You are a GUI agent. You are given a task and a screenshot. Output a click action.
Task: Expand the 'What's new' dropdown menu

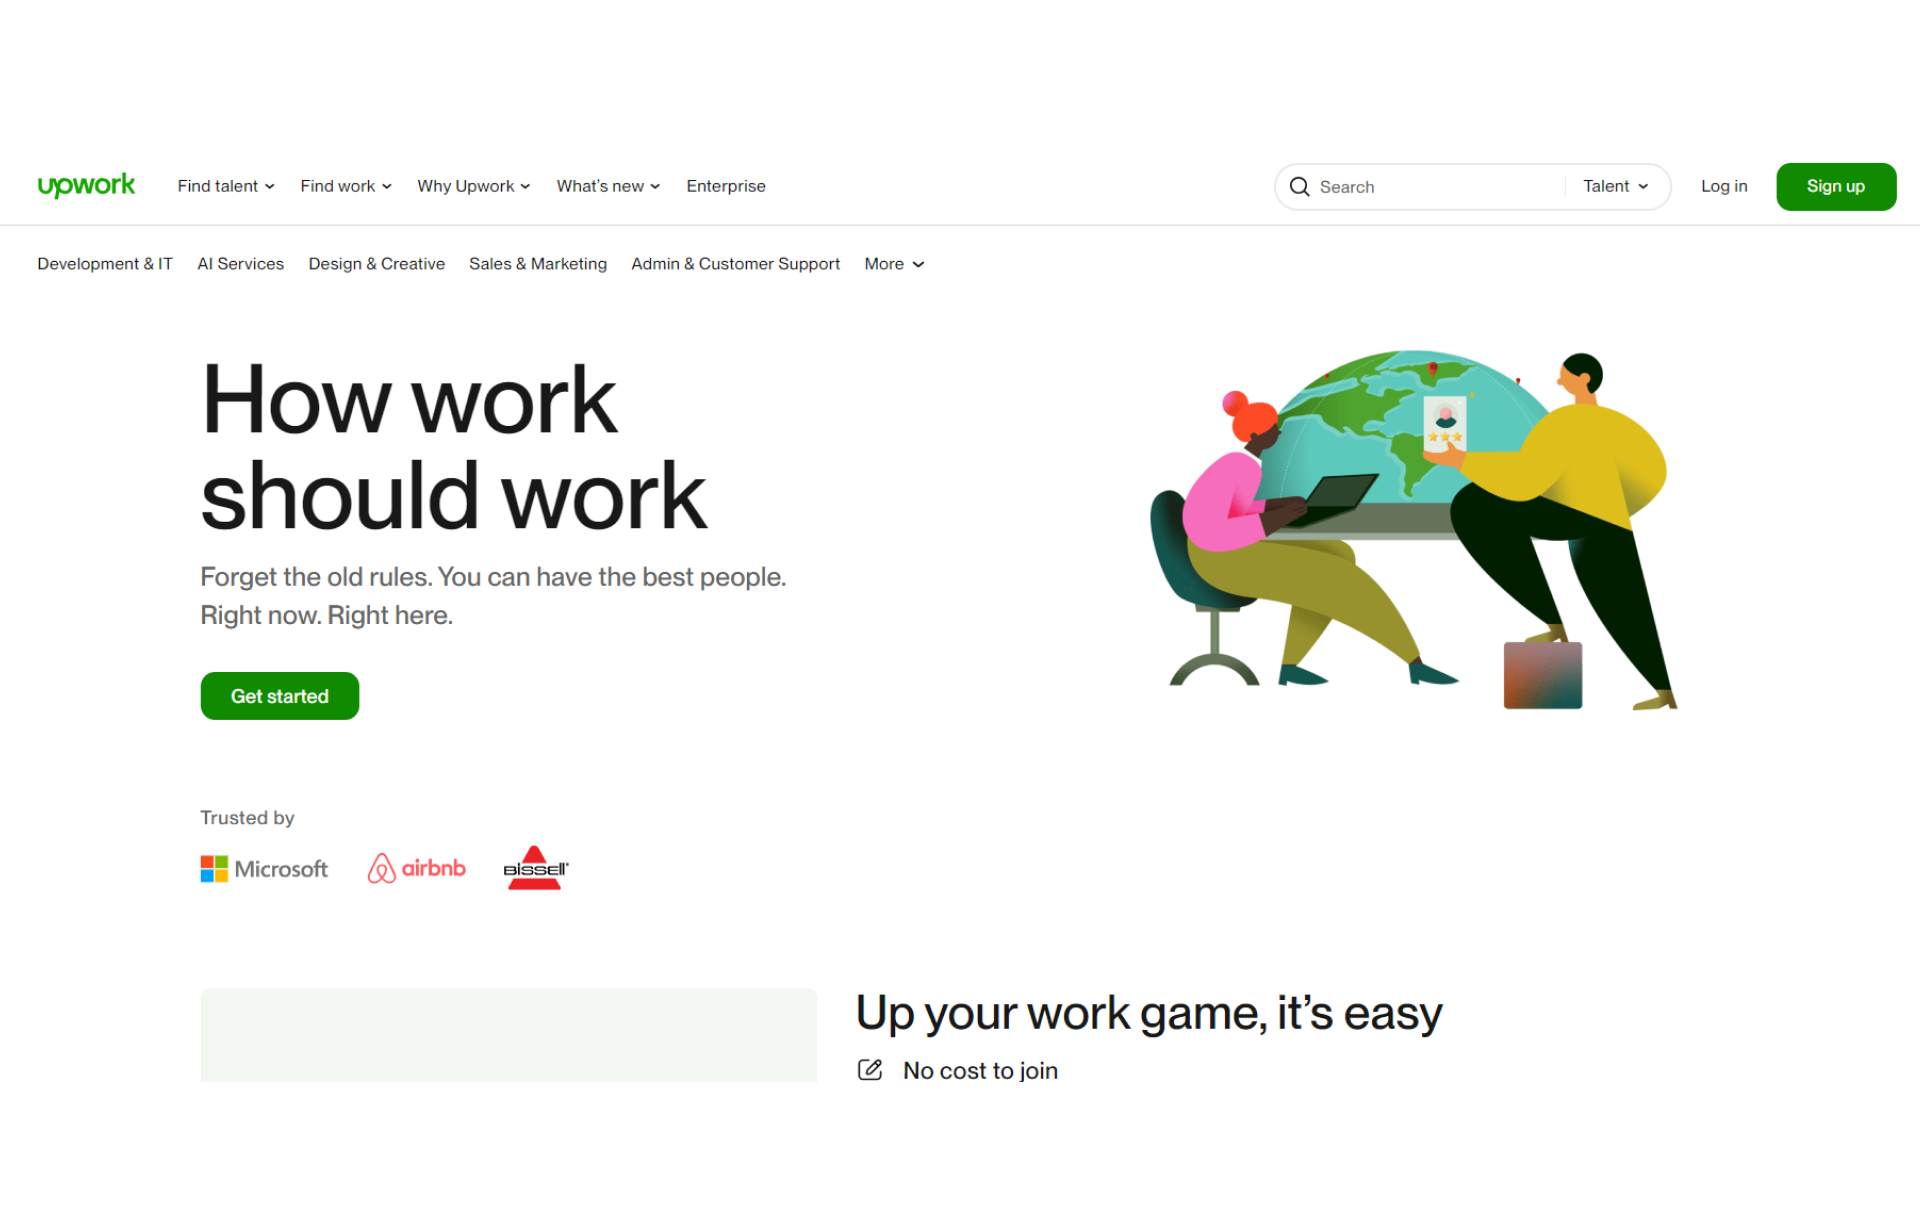click(607, 185)
